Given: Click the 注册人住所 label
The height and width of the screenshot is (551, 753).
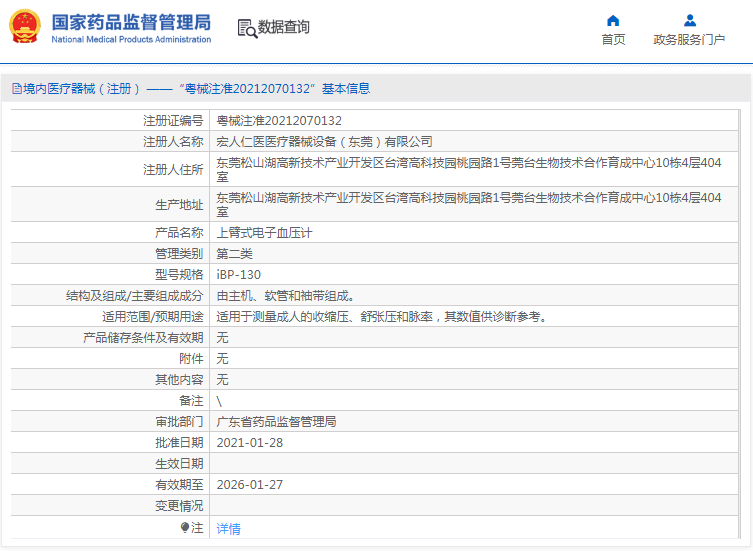Looking at the screenshot, I should [173, 170].
